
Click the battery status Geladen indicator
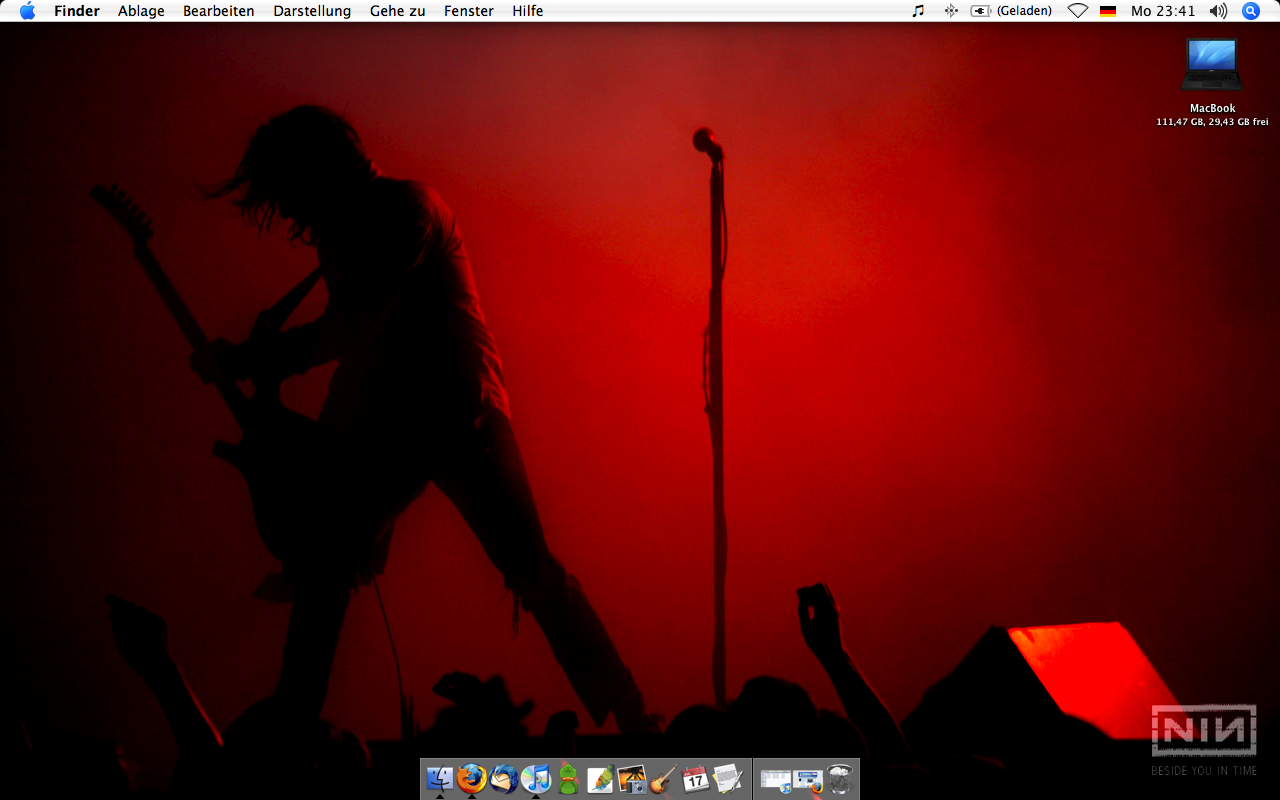pyautogui.click(x=1011, y=11)
